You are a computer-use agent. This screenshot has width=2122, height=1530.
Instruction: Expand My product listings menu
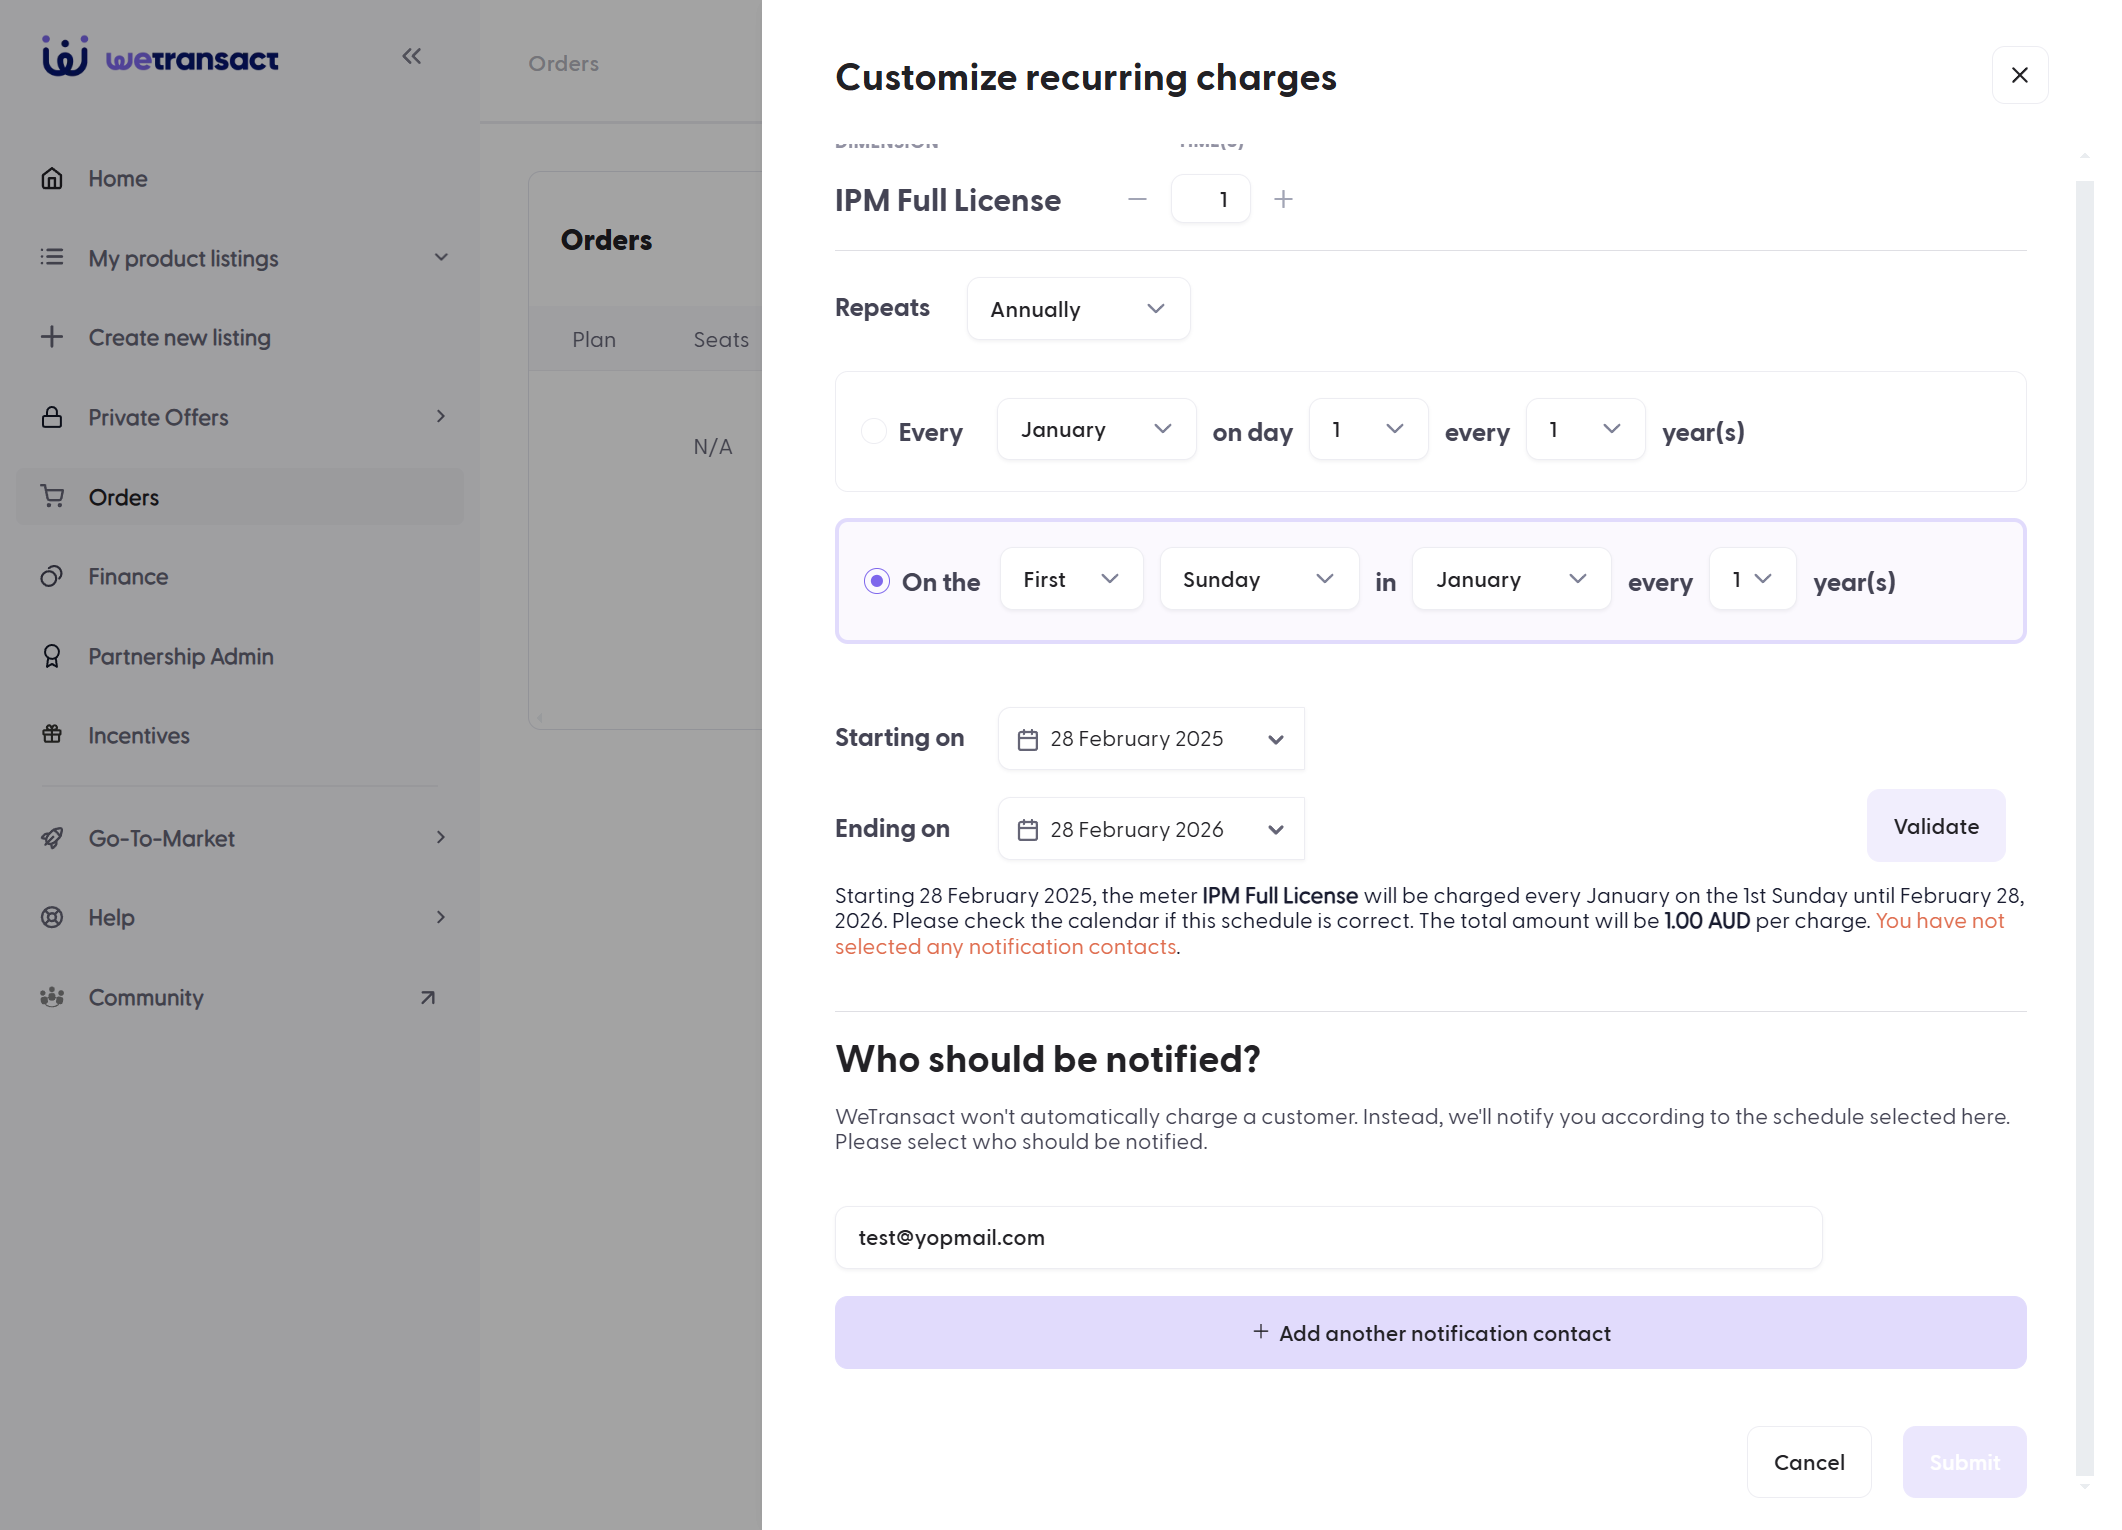click(441, 258)
